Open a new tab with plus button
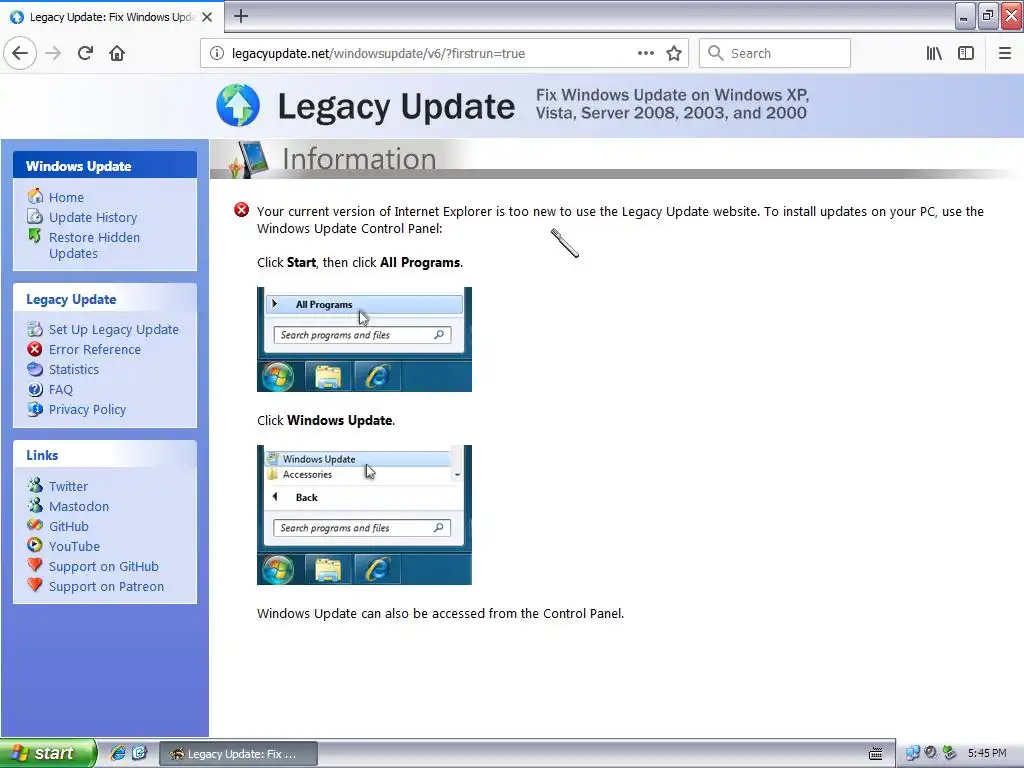The height and width of the screenshot is (768, 1024). tap(241, 16)
